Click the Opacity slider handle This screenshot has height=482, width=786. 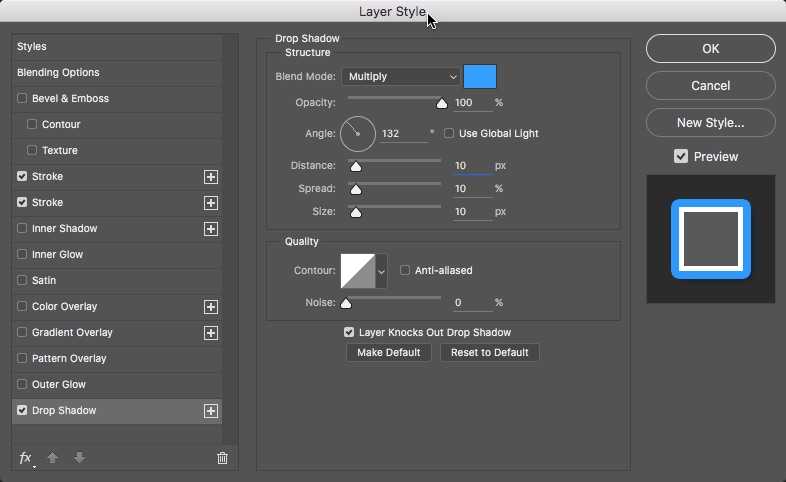pos(442,104)
